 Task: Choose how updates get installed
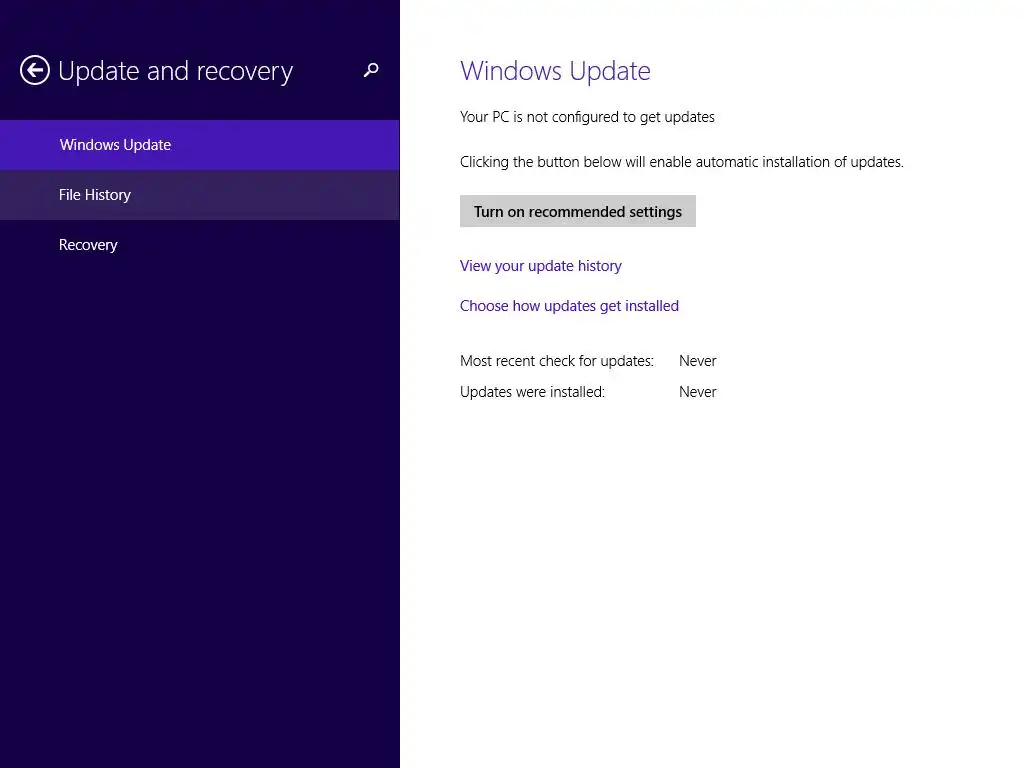point(569,306)
